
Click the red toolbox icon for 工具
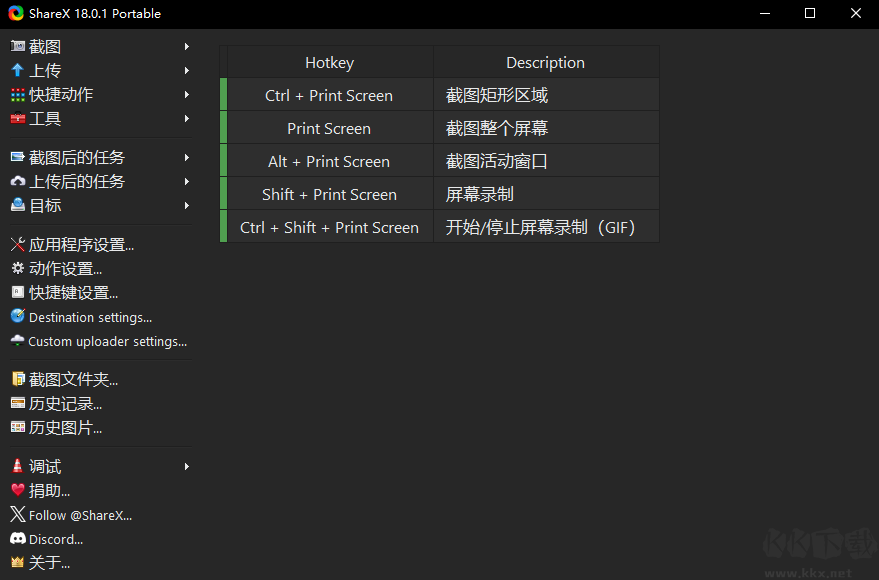tap(18, 118)
